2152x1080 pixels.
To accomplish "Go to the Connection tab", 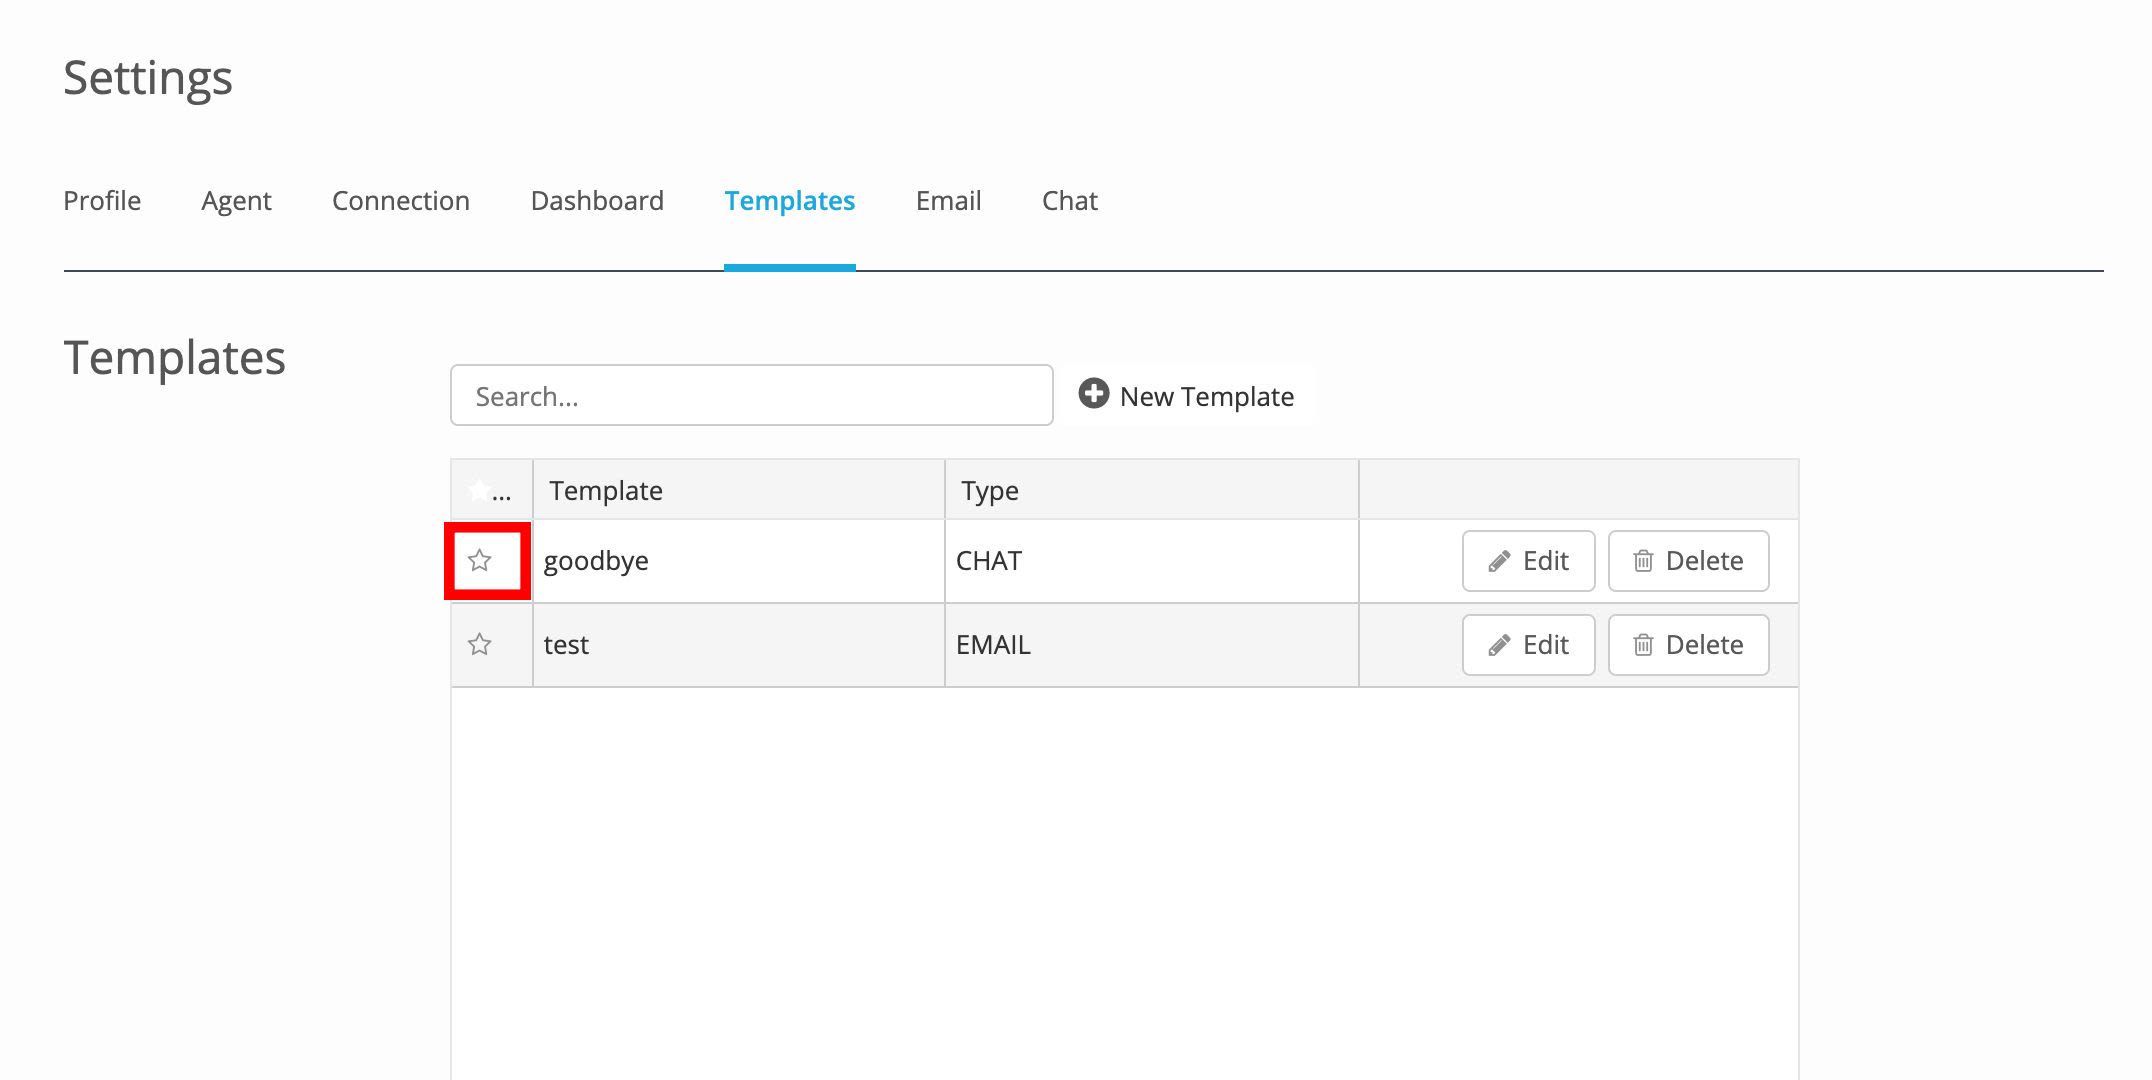I will [x=401, y=201].
